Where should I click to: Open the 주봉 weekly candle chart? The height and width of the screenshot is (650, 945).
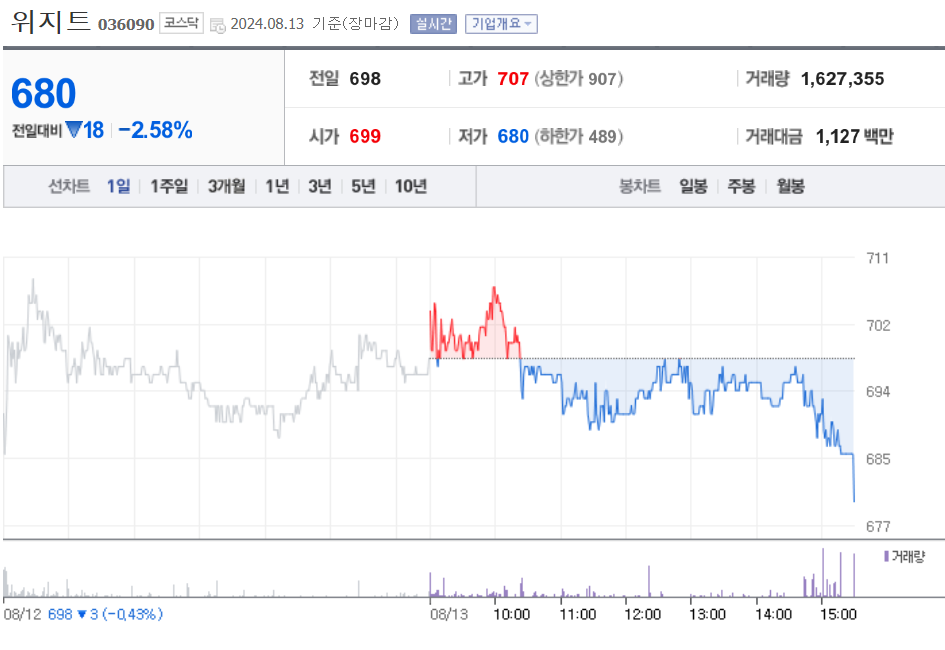tap(741, 186)
